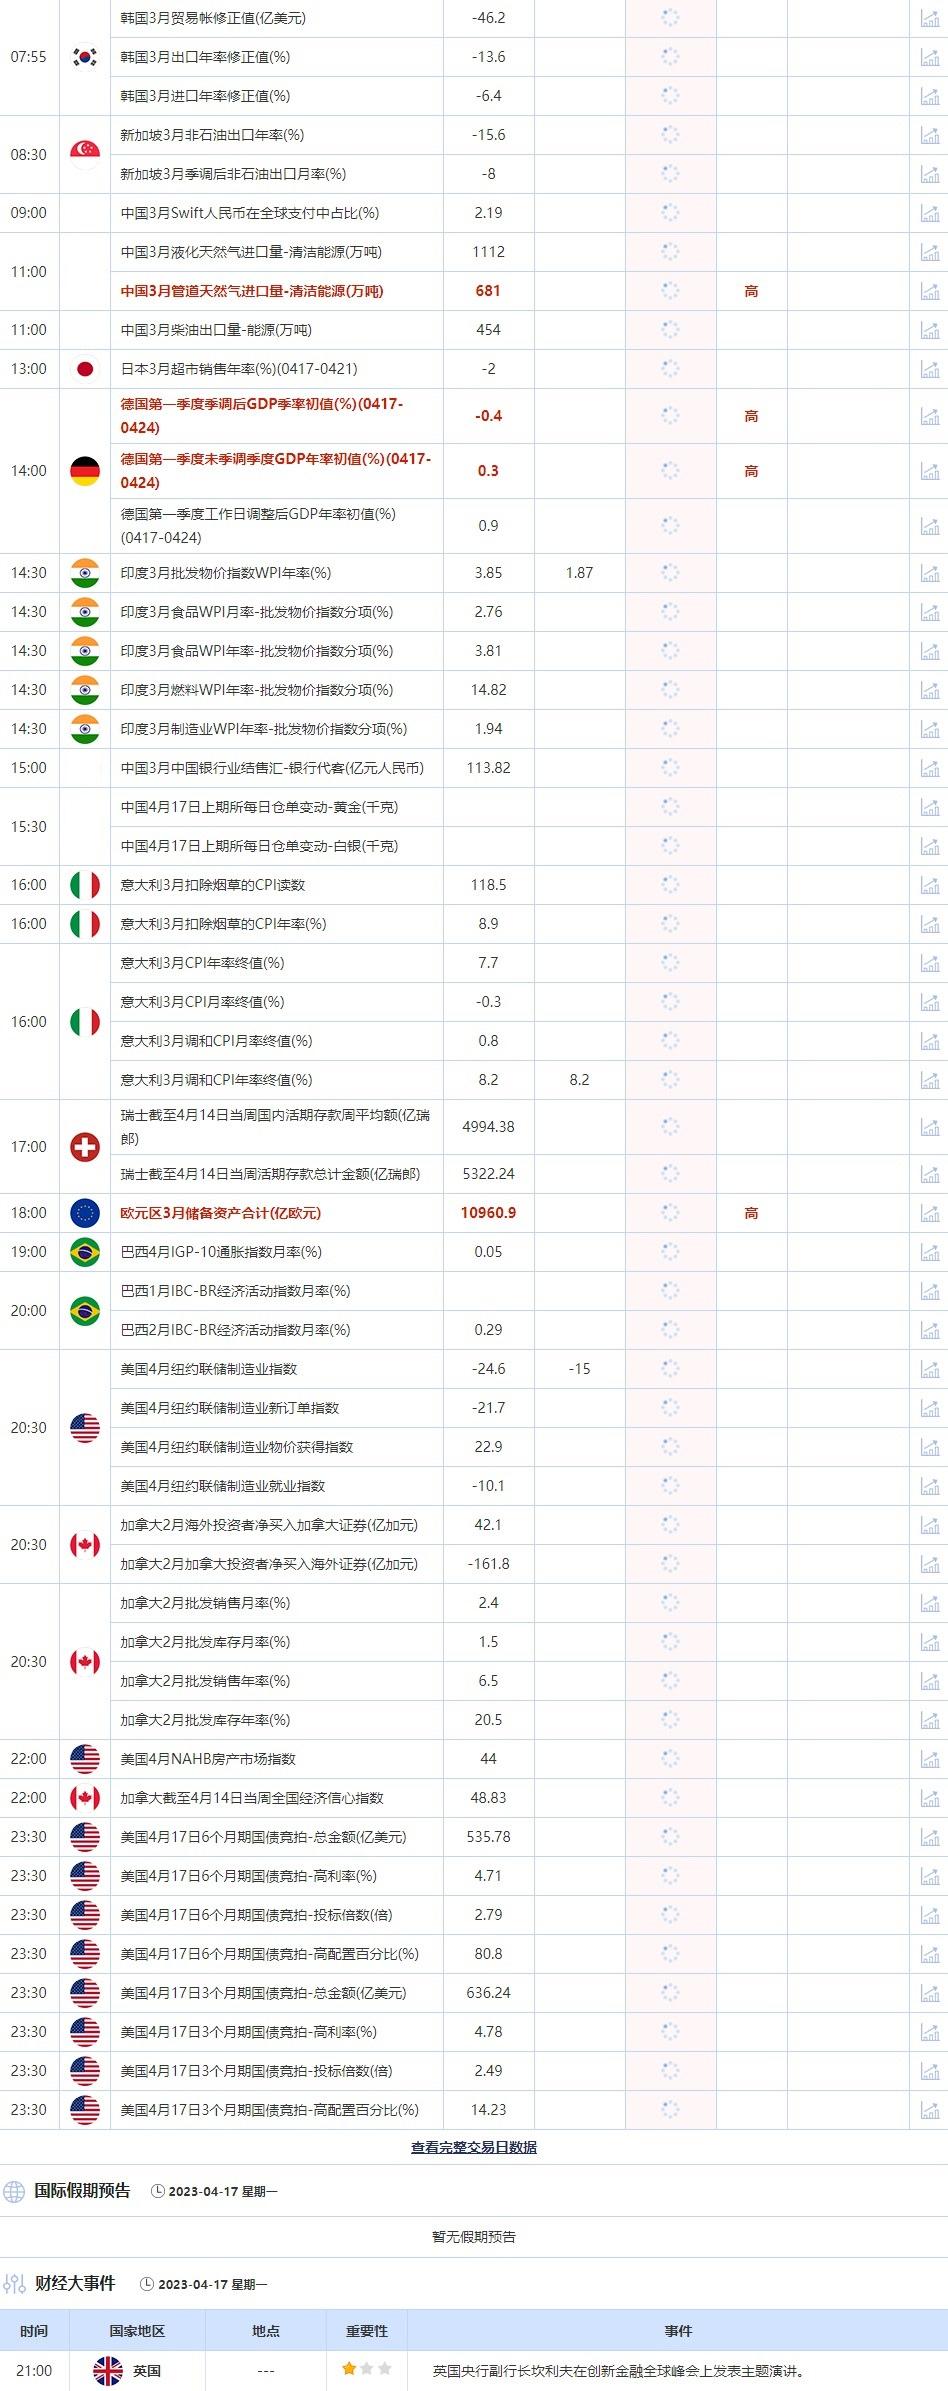Select the 国家地区 column header
The image size is (948, 2391).
click(x=137, y=2331)
